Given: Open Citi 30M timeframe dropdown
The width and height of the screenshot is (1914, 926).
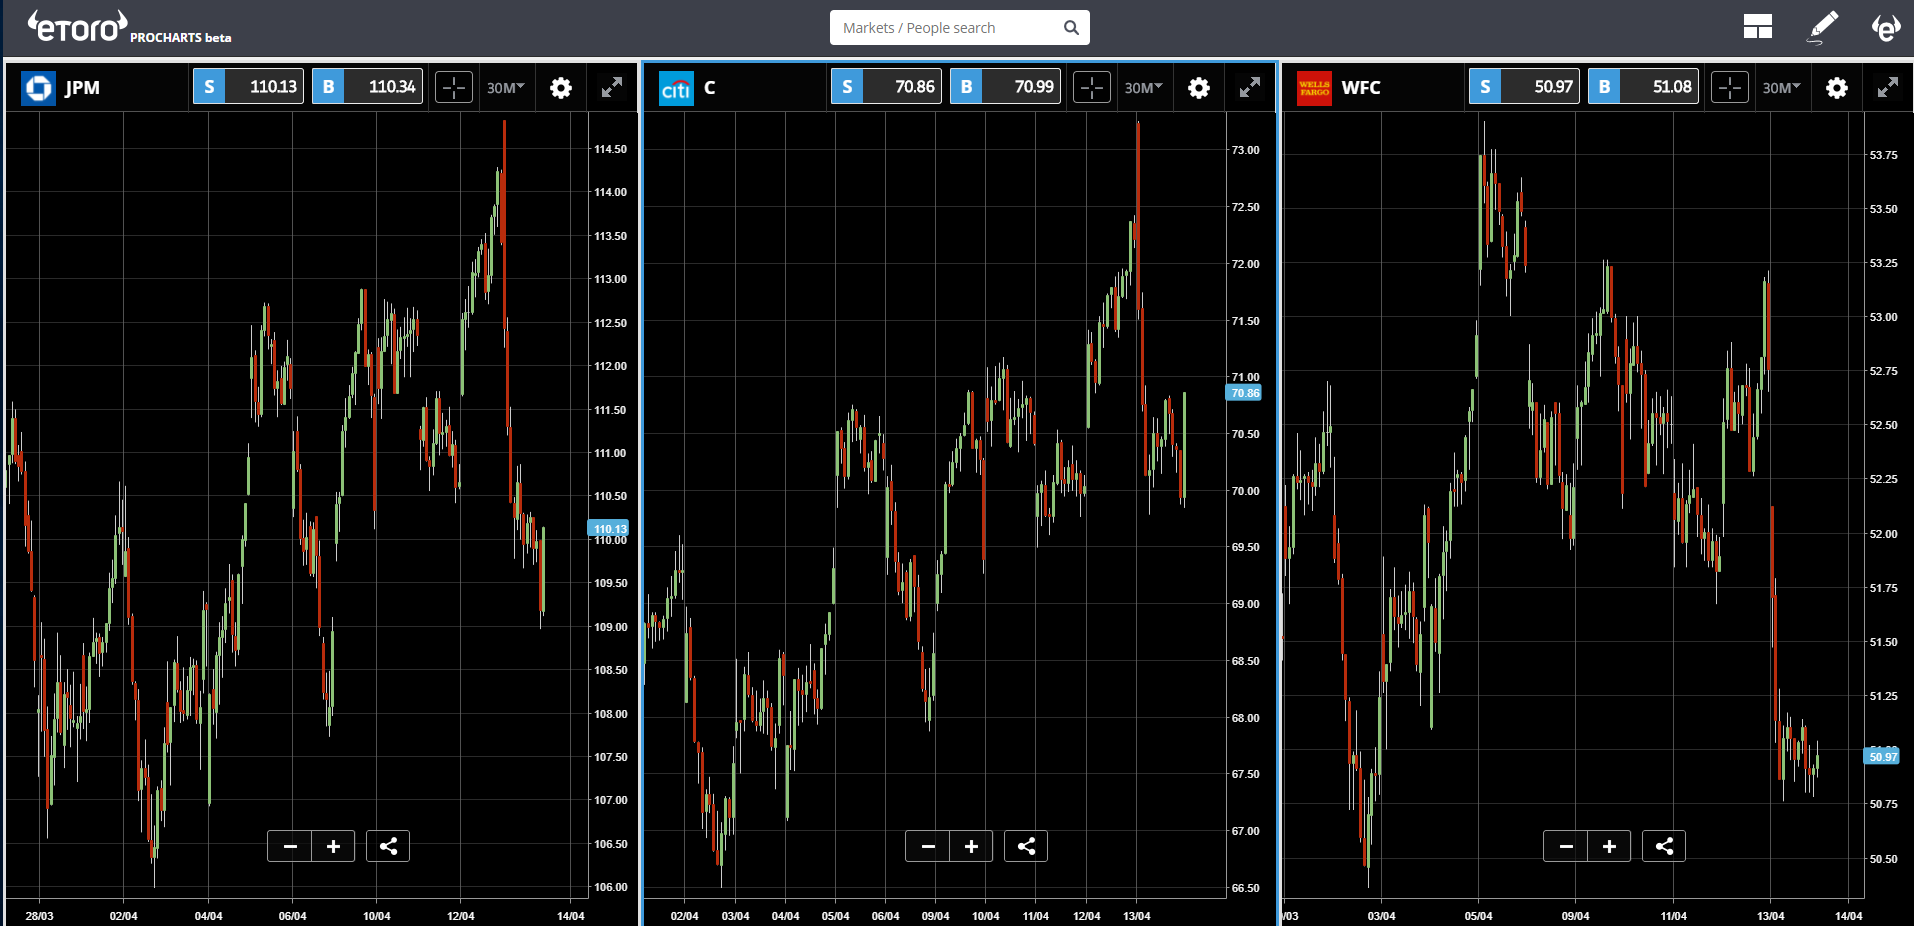Looking at the screenshot, I should pos(1143,88).
